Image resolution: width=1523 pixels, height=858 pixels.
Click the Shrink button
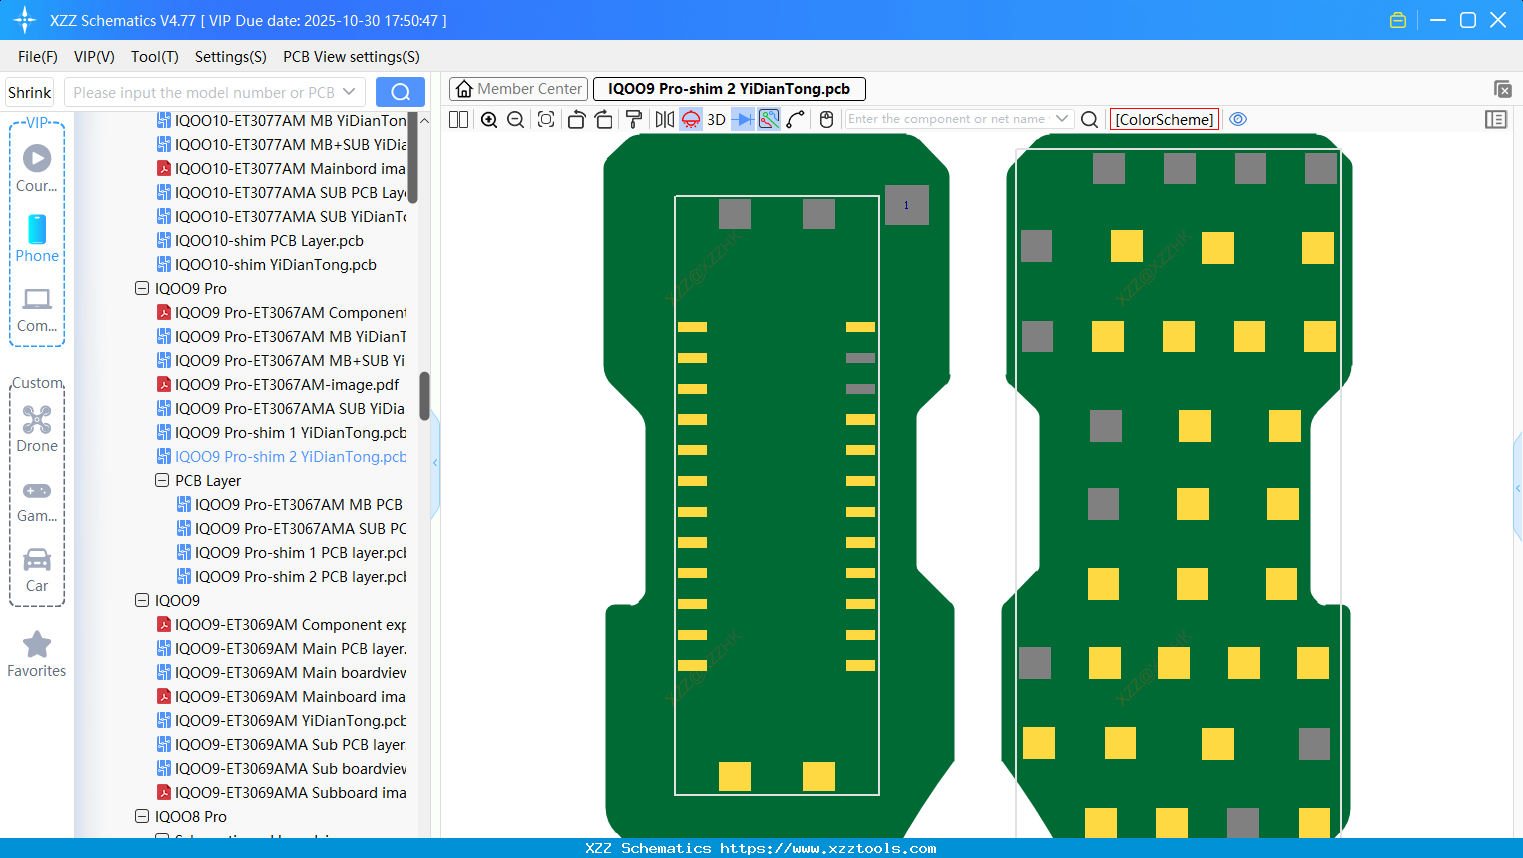click(30, 93)
